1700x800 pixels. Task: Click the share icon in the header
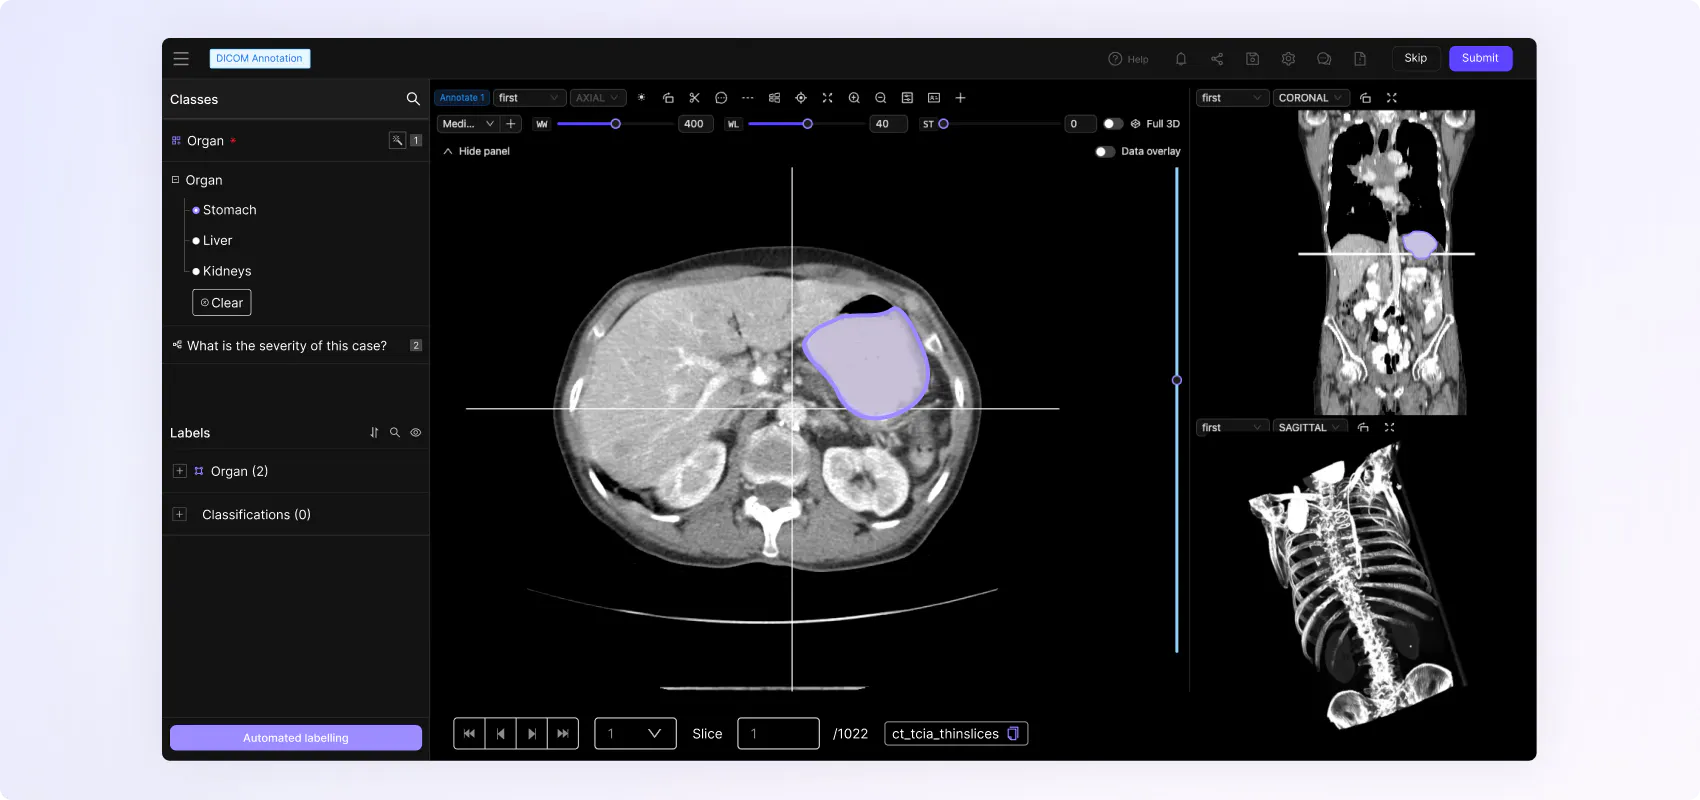click(x=1217, y=59)
